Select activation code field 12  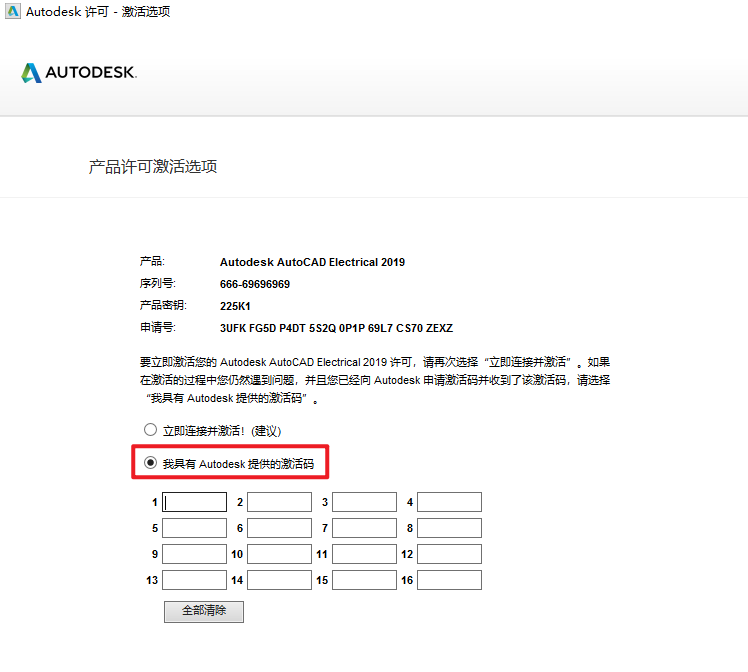tap(449, 554)
